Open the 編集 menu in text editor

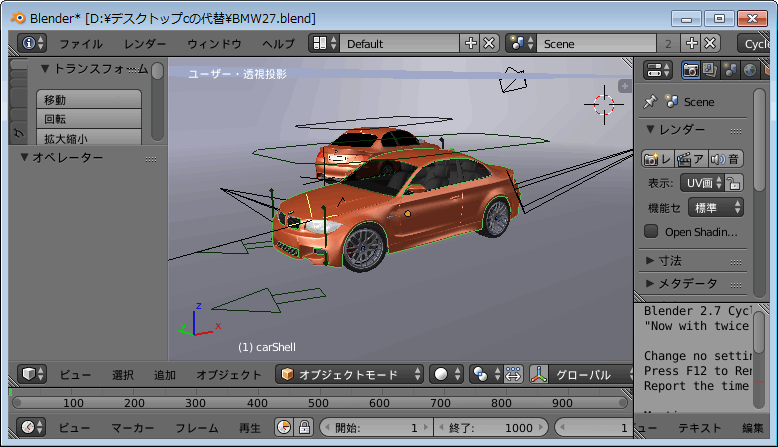point(753,428)
